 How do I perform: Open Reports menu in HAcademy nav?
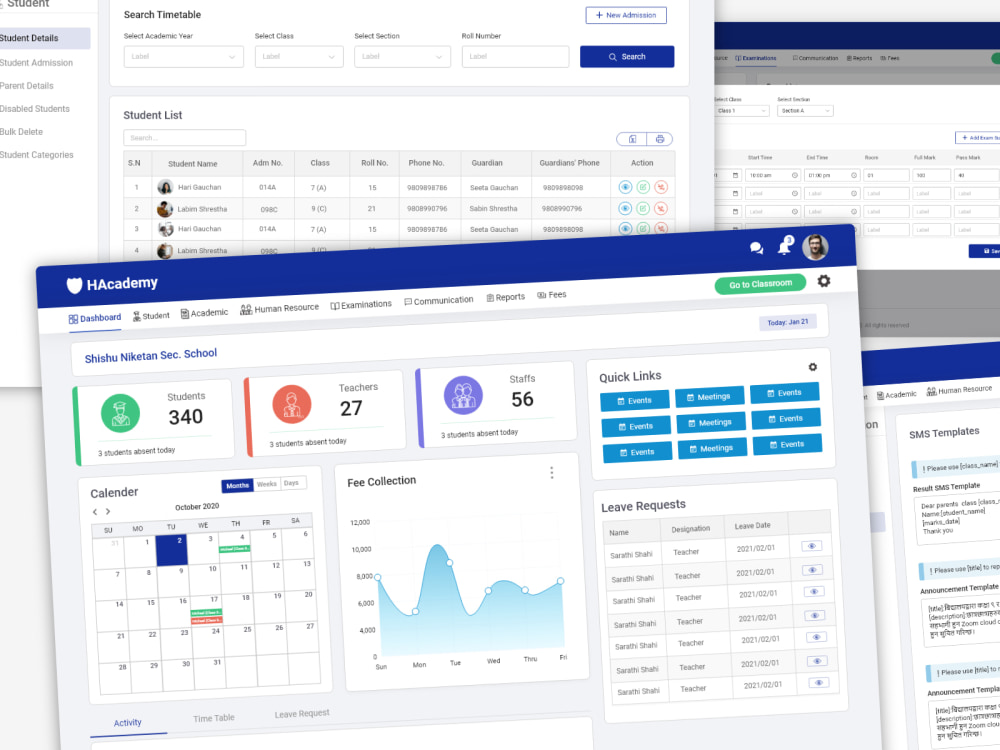[506, 297]
